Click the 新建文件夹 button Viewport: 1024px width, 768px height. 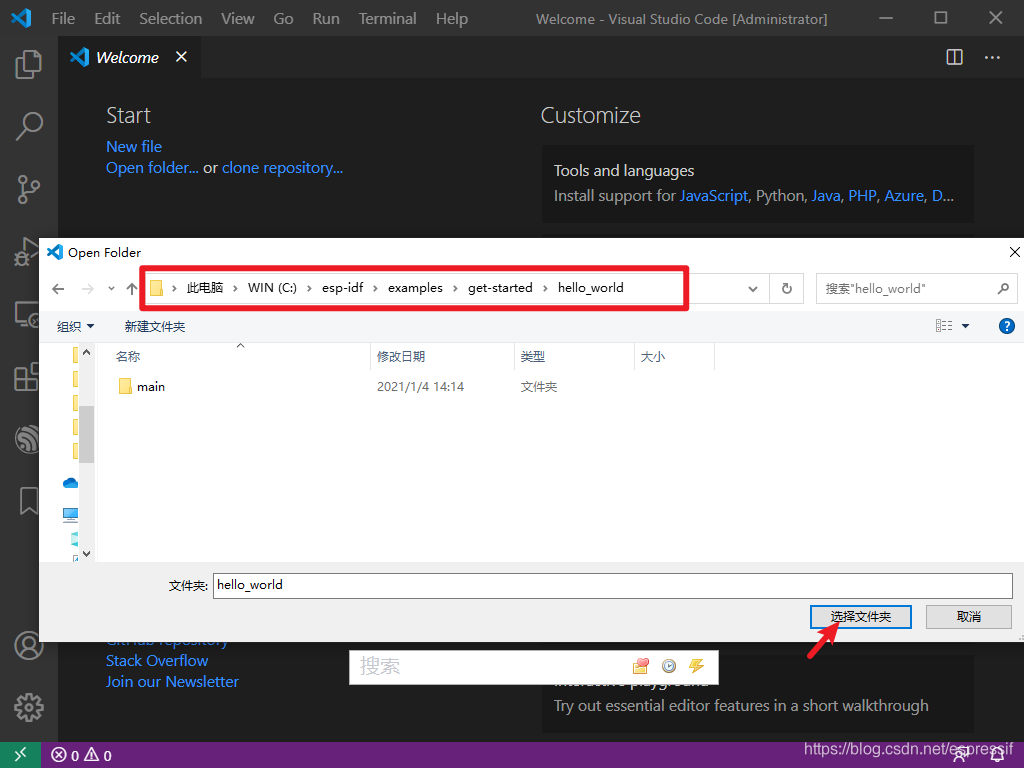coord(155,327)
